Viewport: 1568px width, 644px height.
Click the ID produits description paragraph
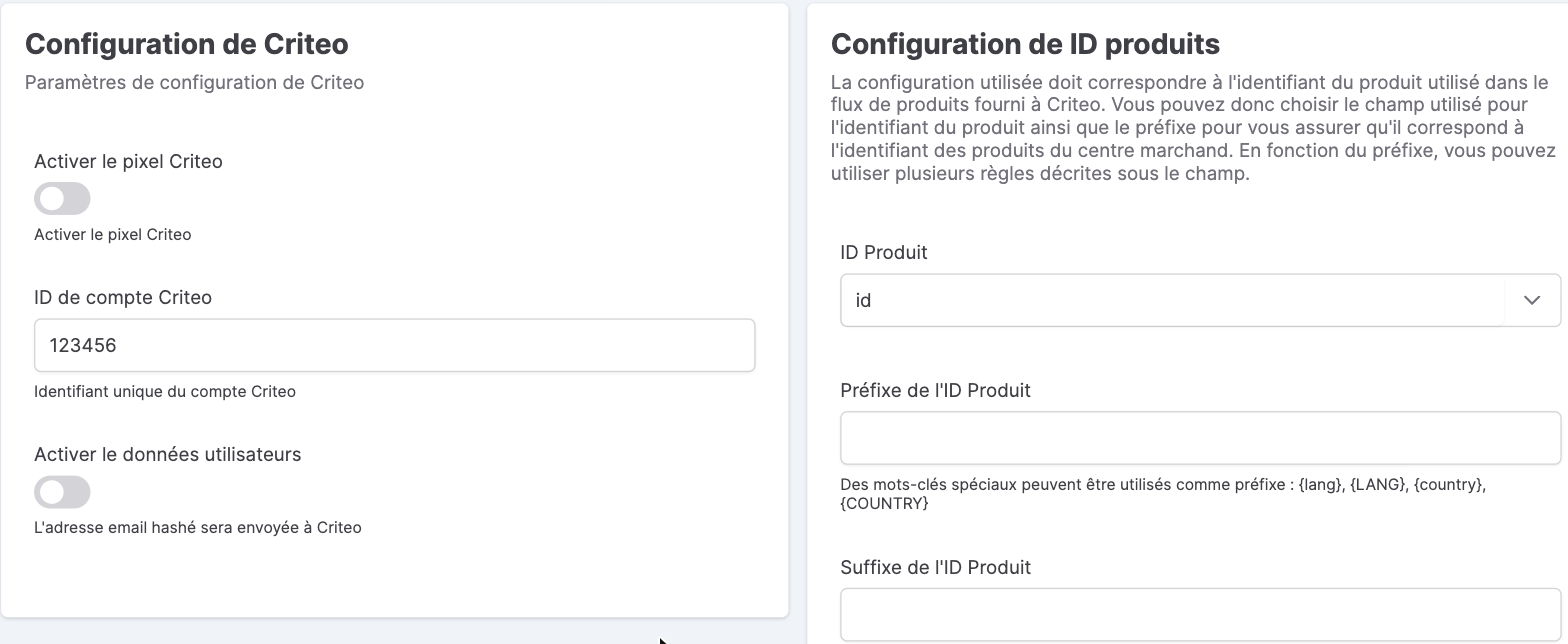click(x=1193, y=127)
